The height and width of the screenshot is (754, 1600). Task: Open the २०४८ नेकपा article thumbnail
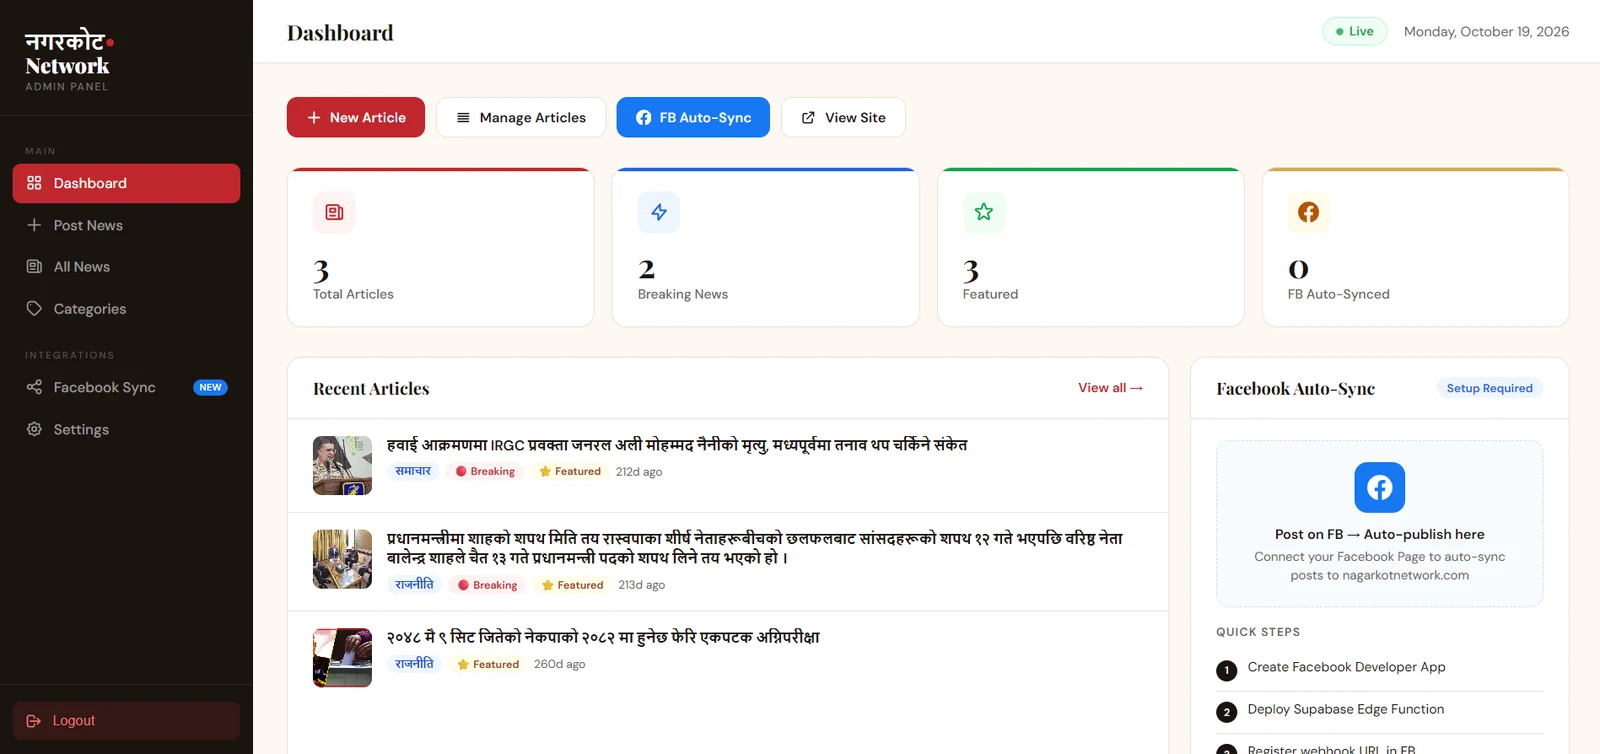pos(342,657)
